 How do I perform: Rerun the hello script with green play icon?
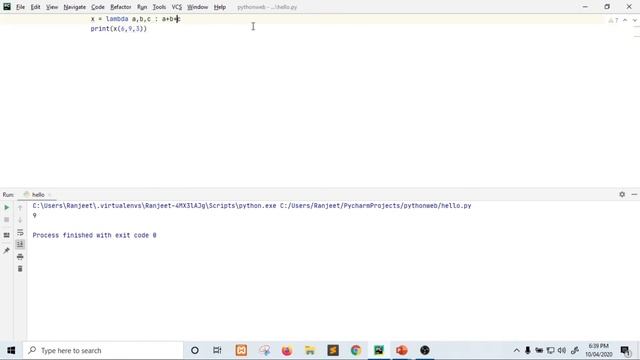tap(7, 208)
